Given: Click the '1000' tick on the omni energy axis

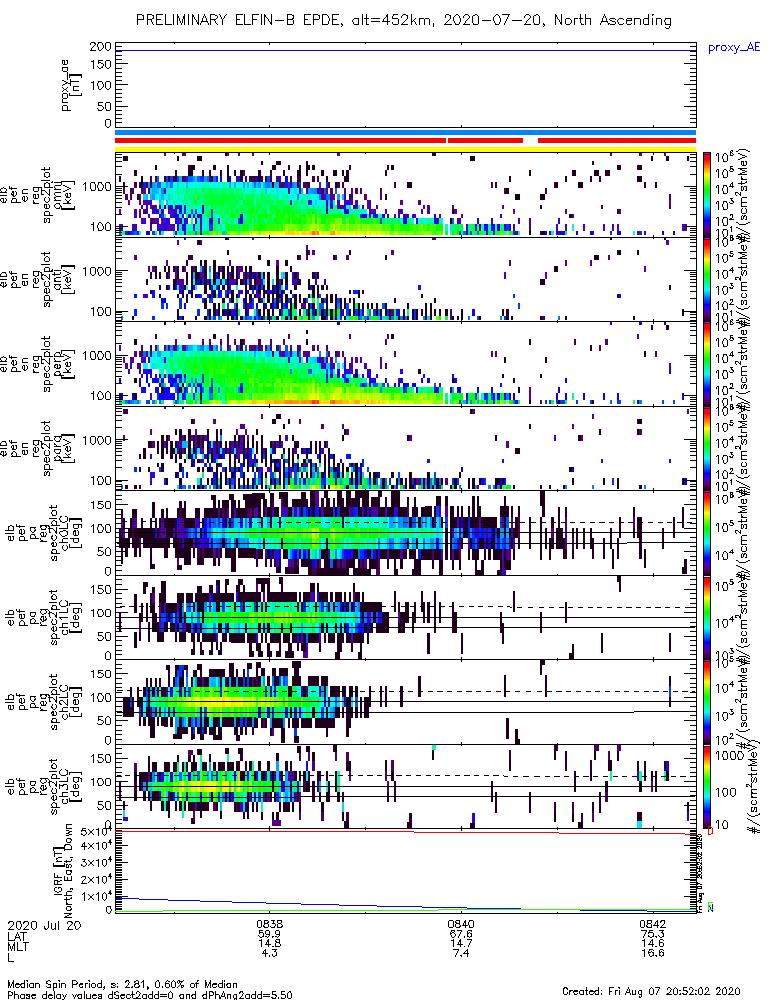Looking at the screenshot, I should click(x=96, y=188).
